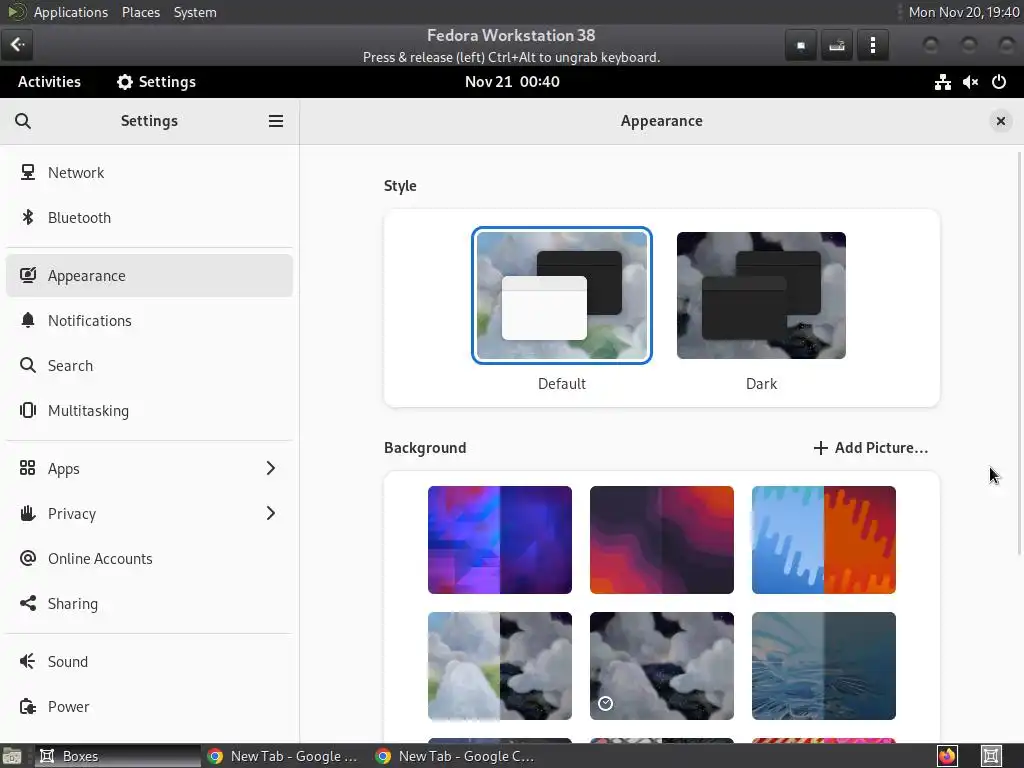Open GNOME Activities overview

[x=49, y=82]
